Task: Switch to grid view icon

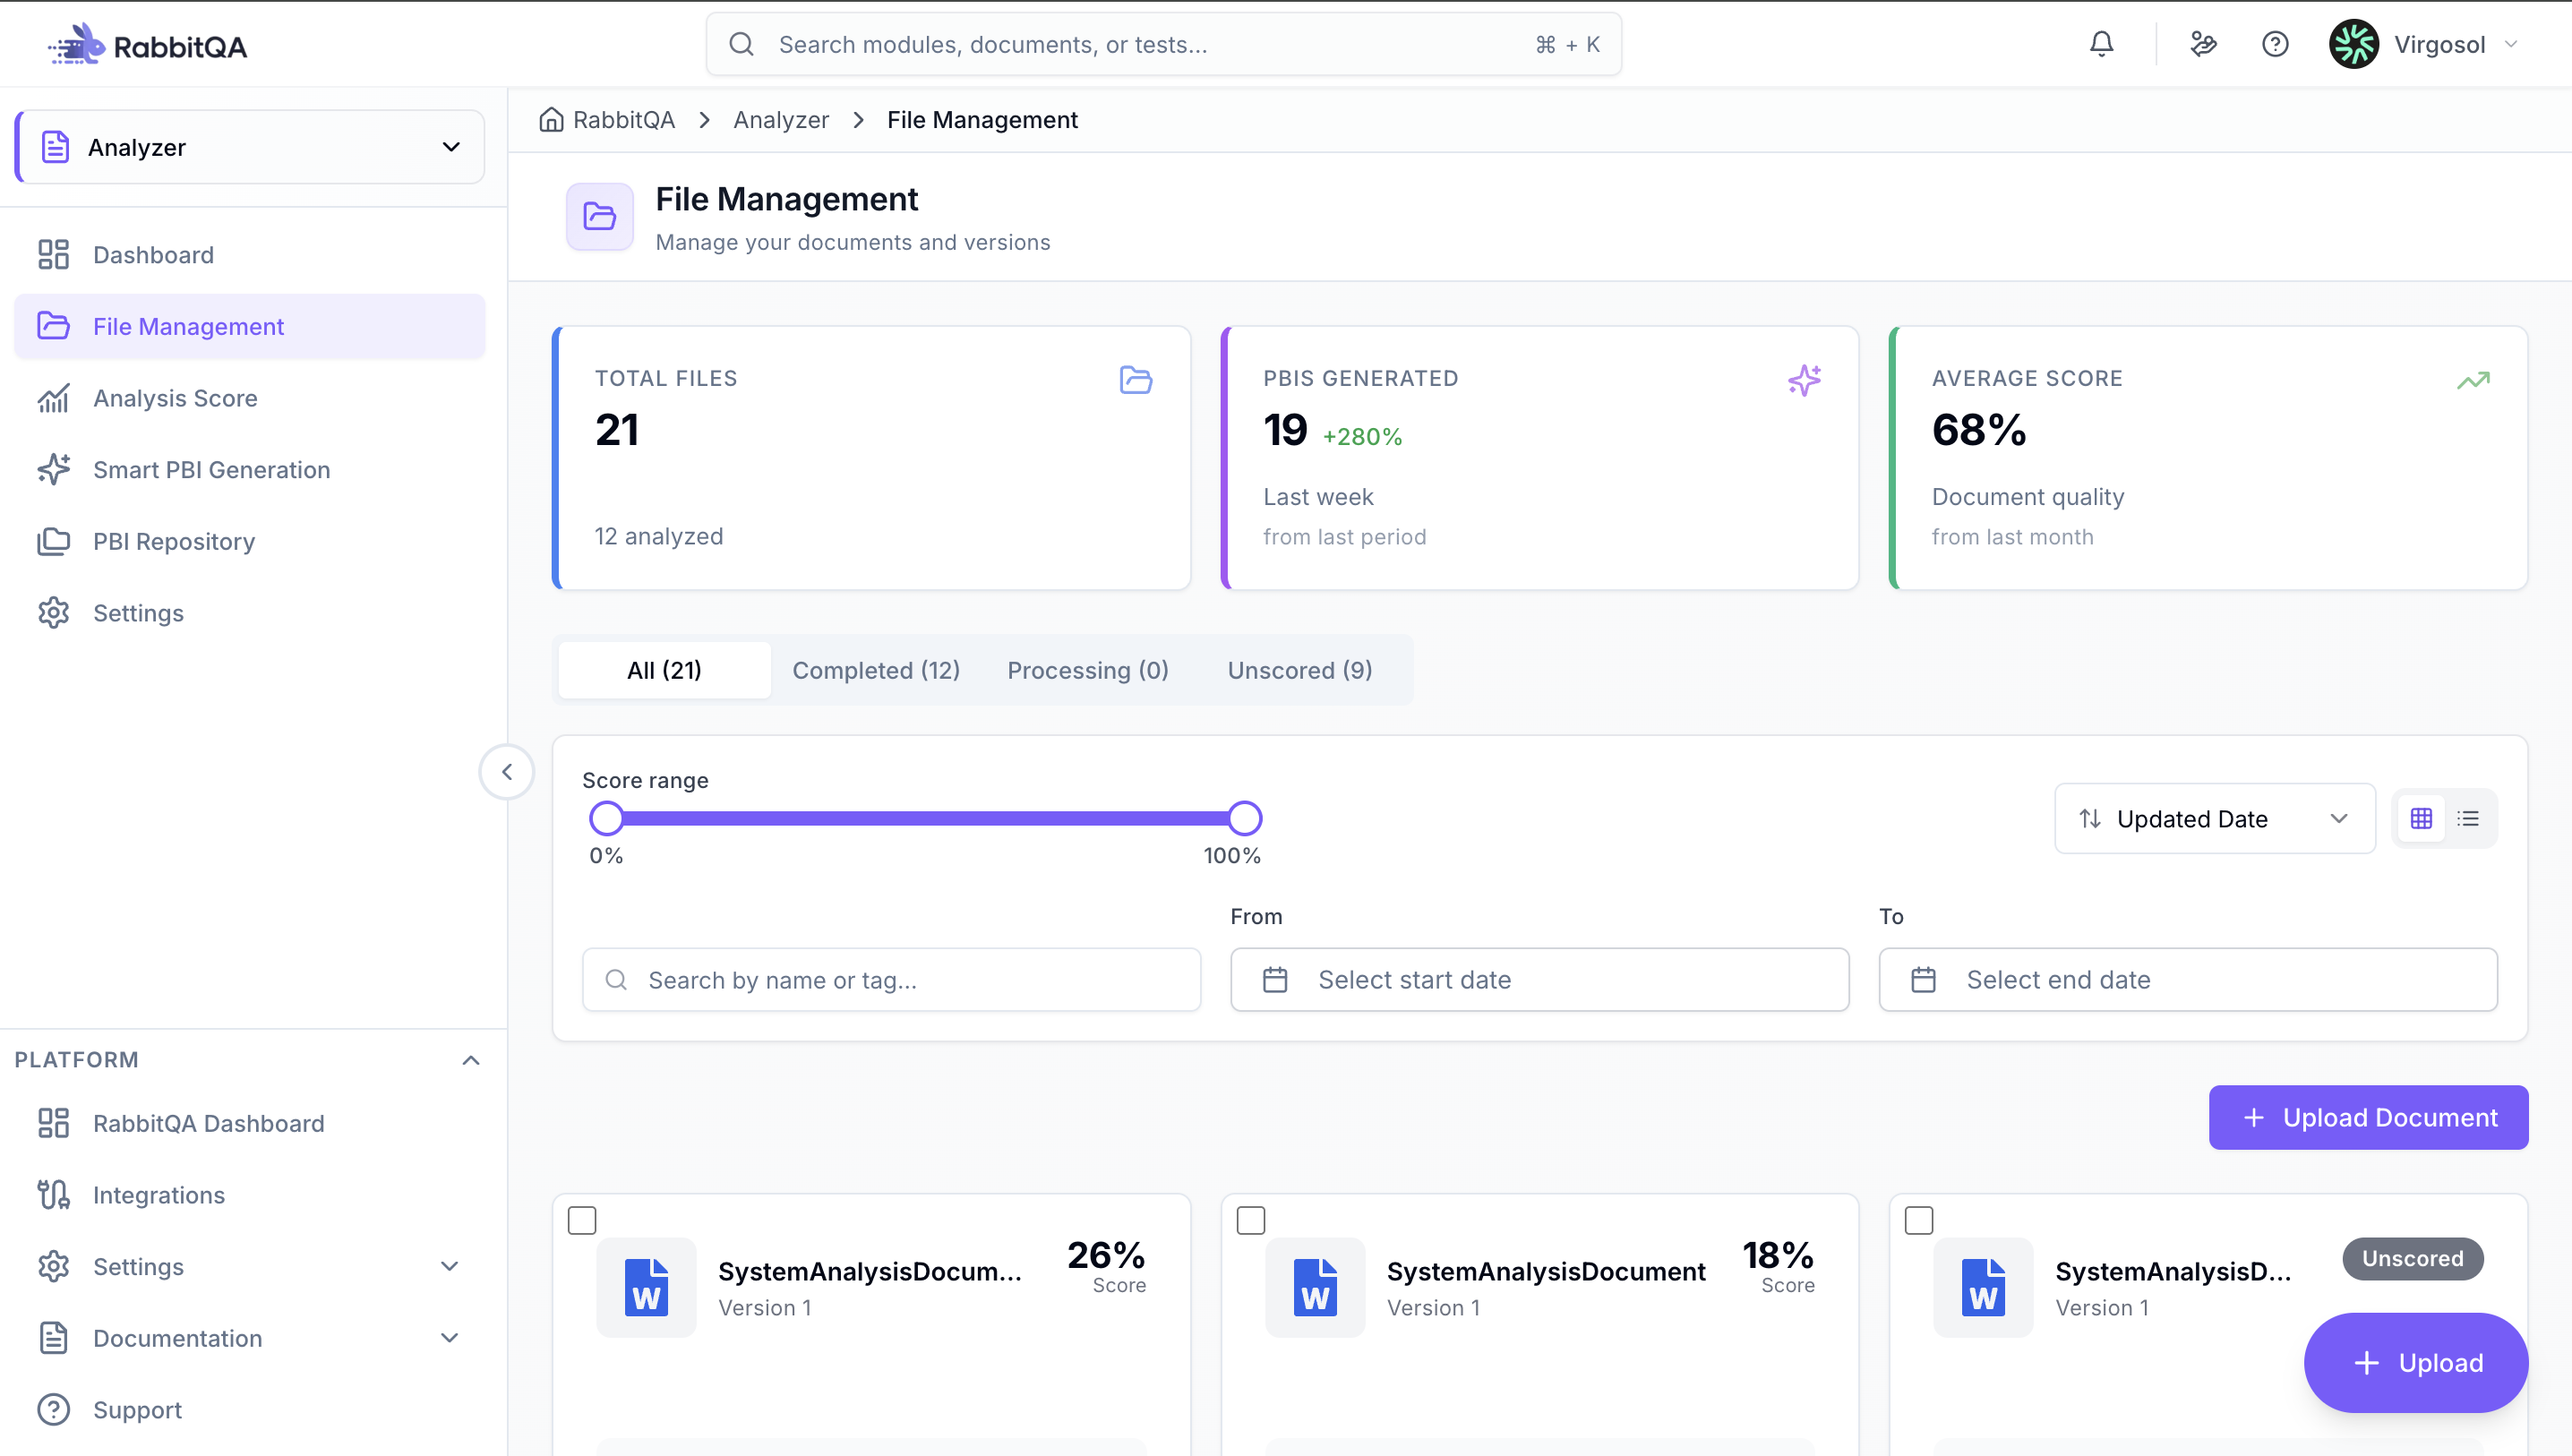Action: pyautogui.click(x=2421, y=819)
